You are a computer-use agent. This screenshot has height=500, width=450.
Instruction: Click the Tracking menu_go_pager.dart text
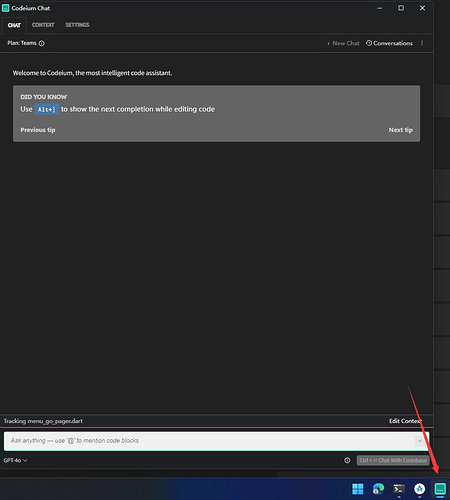43,421
